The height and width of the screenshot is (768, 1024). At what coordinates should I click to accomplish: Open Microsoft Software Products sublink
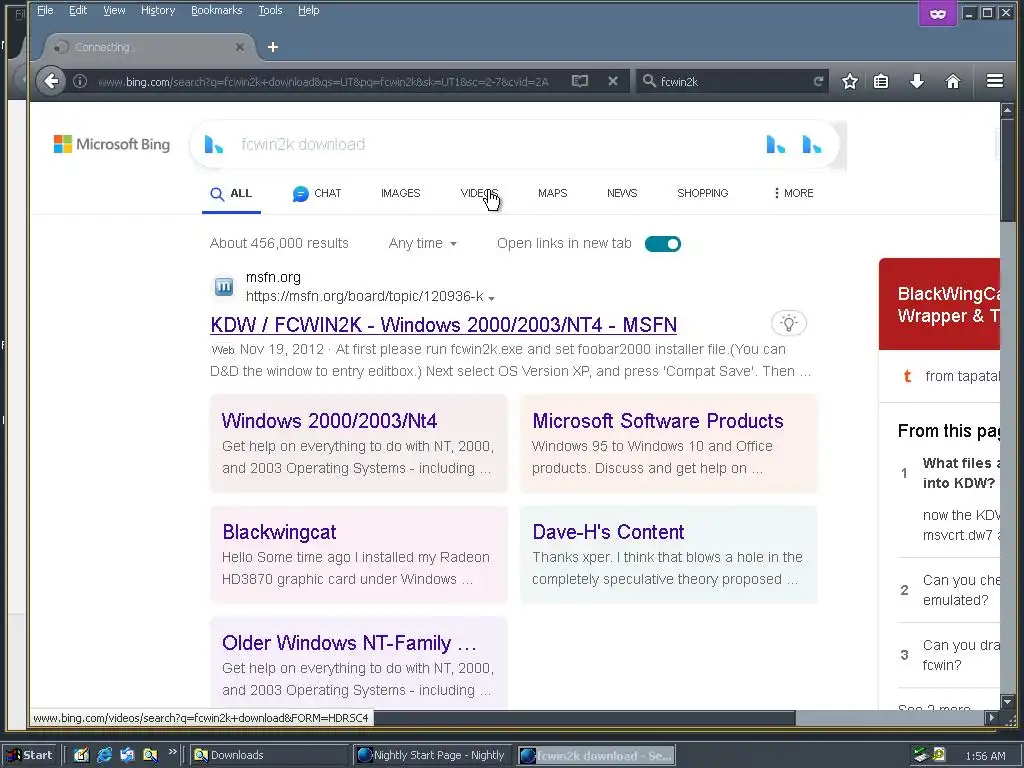(658, 421)
